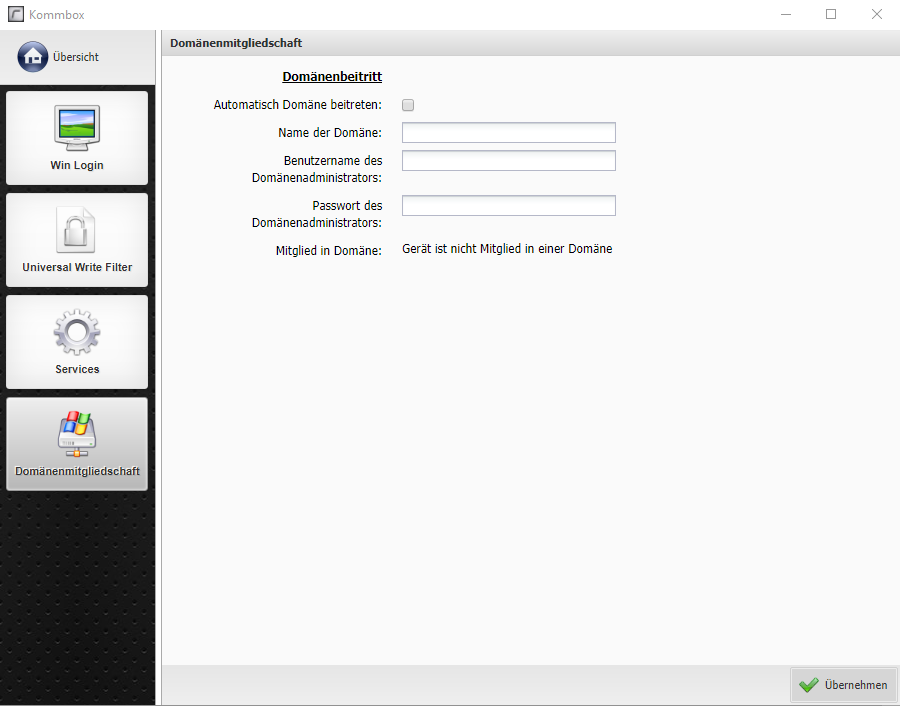The width and height of the screenshot is (900, 706).
Task: Minimize the Kommbox window
Action: click(785, 14)
